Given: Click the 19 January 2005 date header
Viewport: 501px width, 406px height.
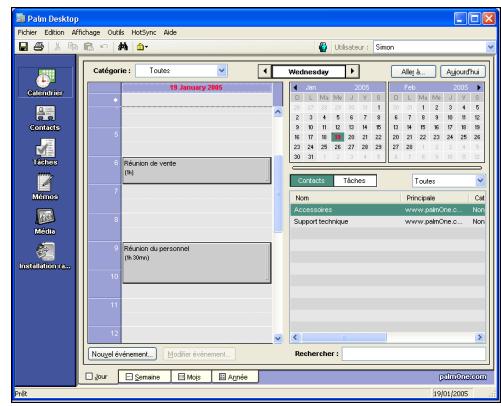Looking at the screenshot, I should coord(196,88).
